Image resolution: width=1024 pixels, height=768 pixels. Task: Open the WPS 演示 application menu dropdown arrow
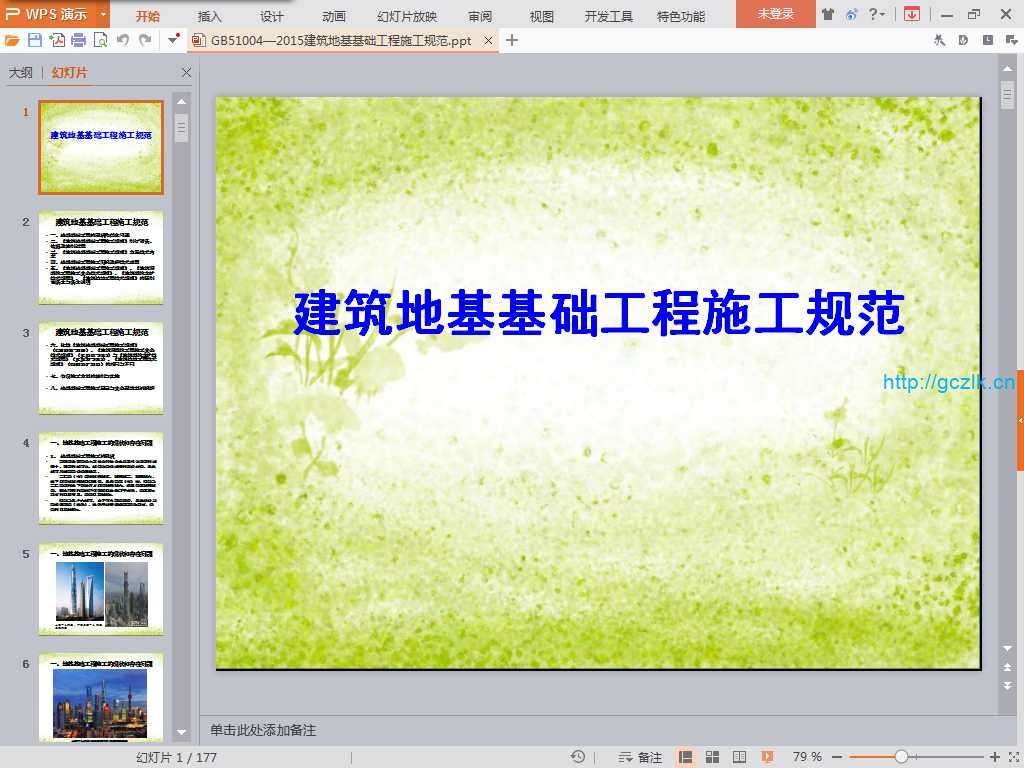(x=103, y=14)
